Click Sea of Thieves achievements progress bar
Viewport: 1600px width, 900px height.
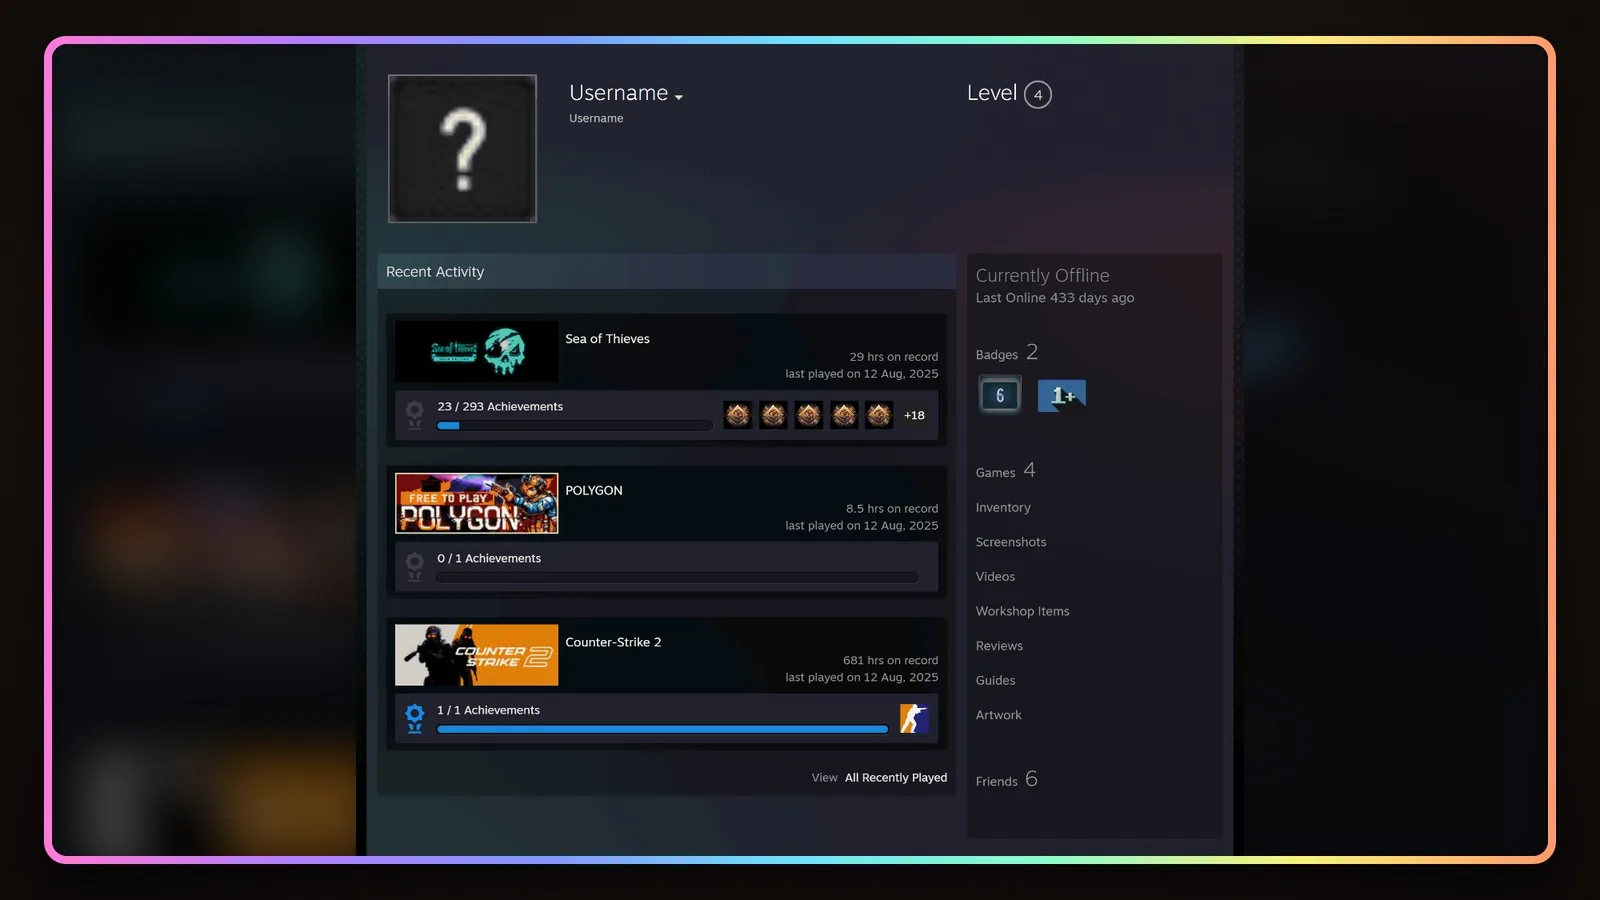pyautogui.click(x=574, y=426)
